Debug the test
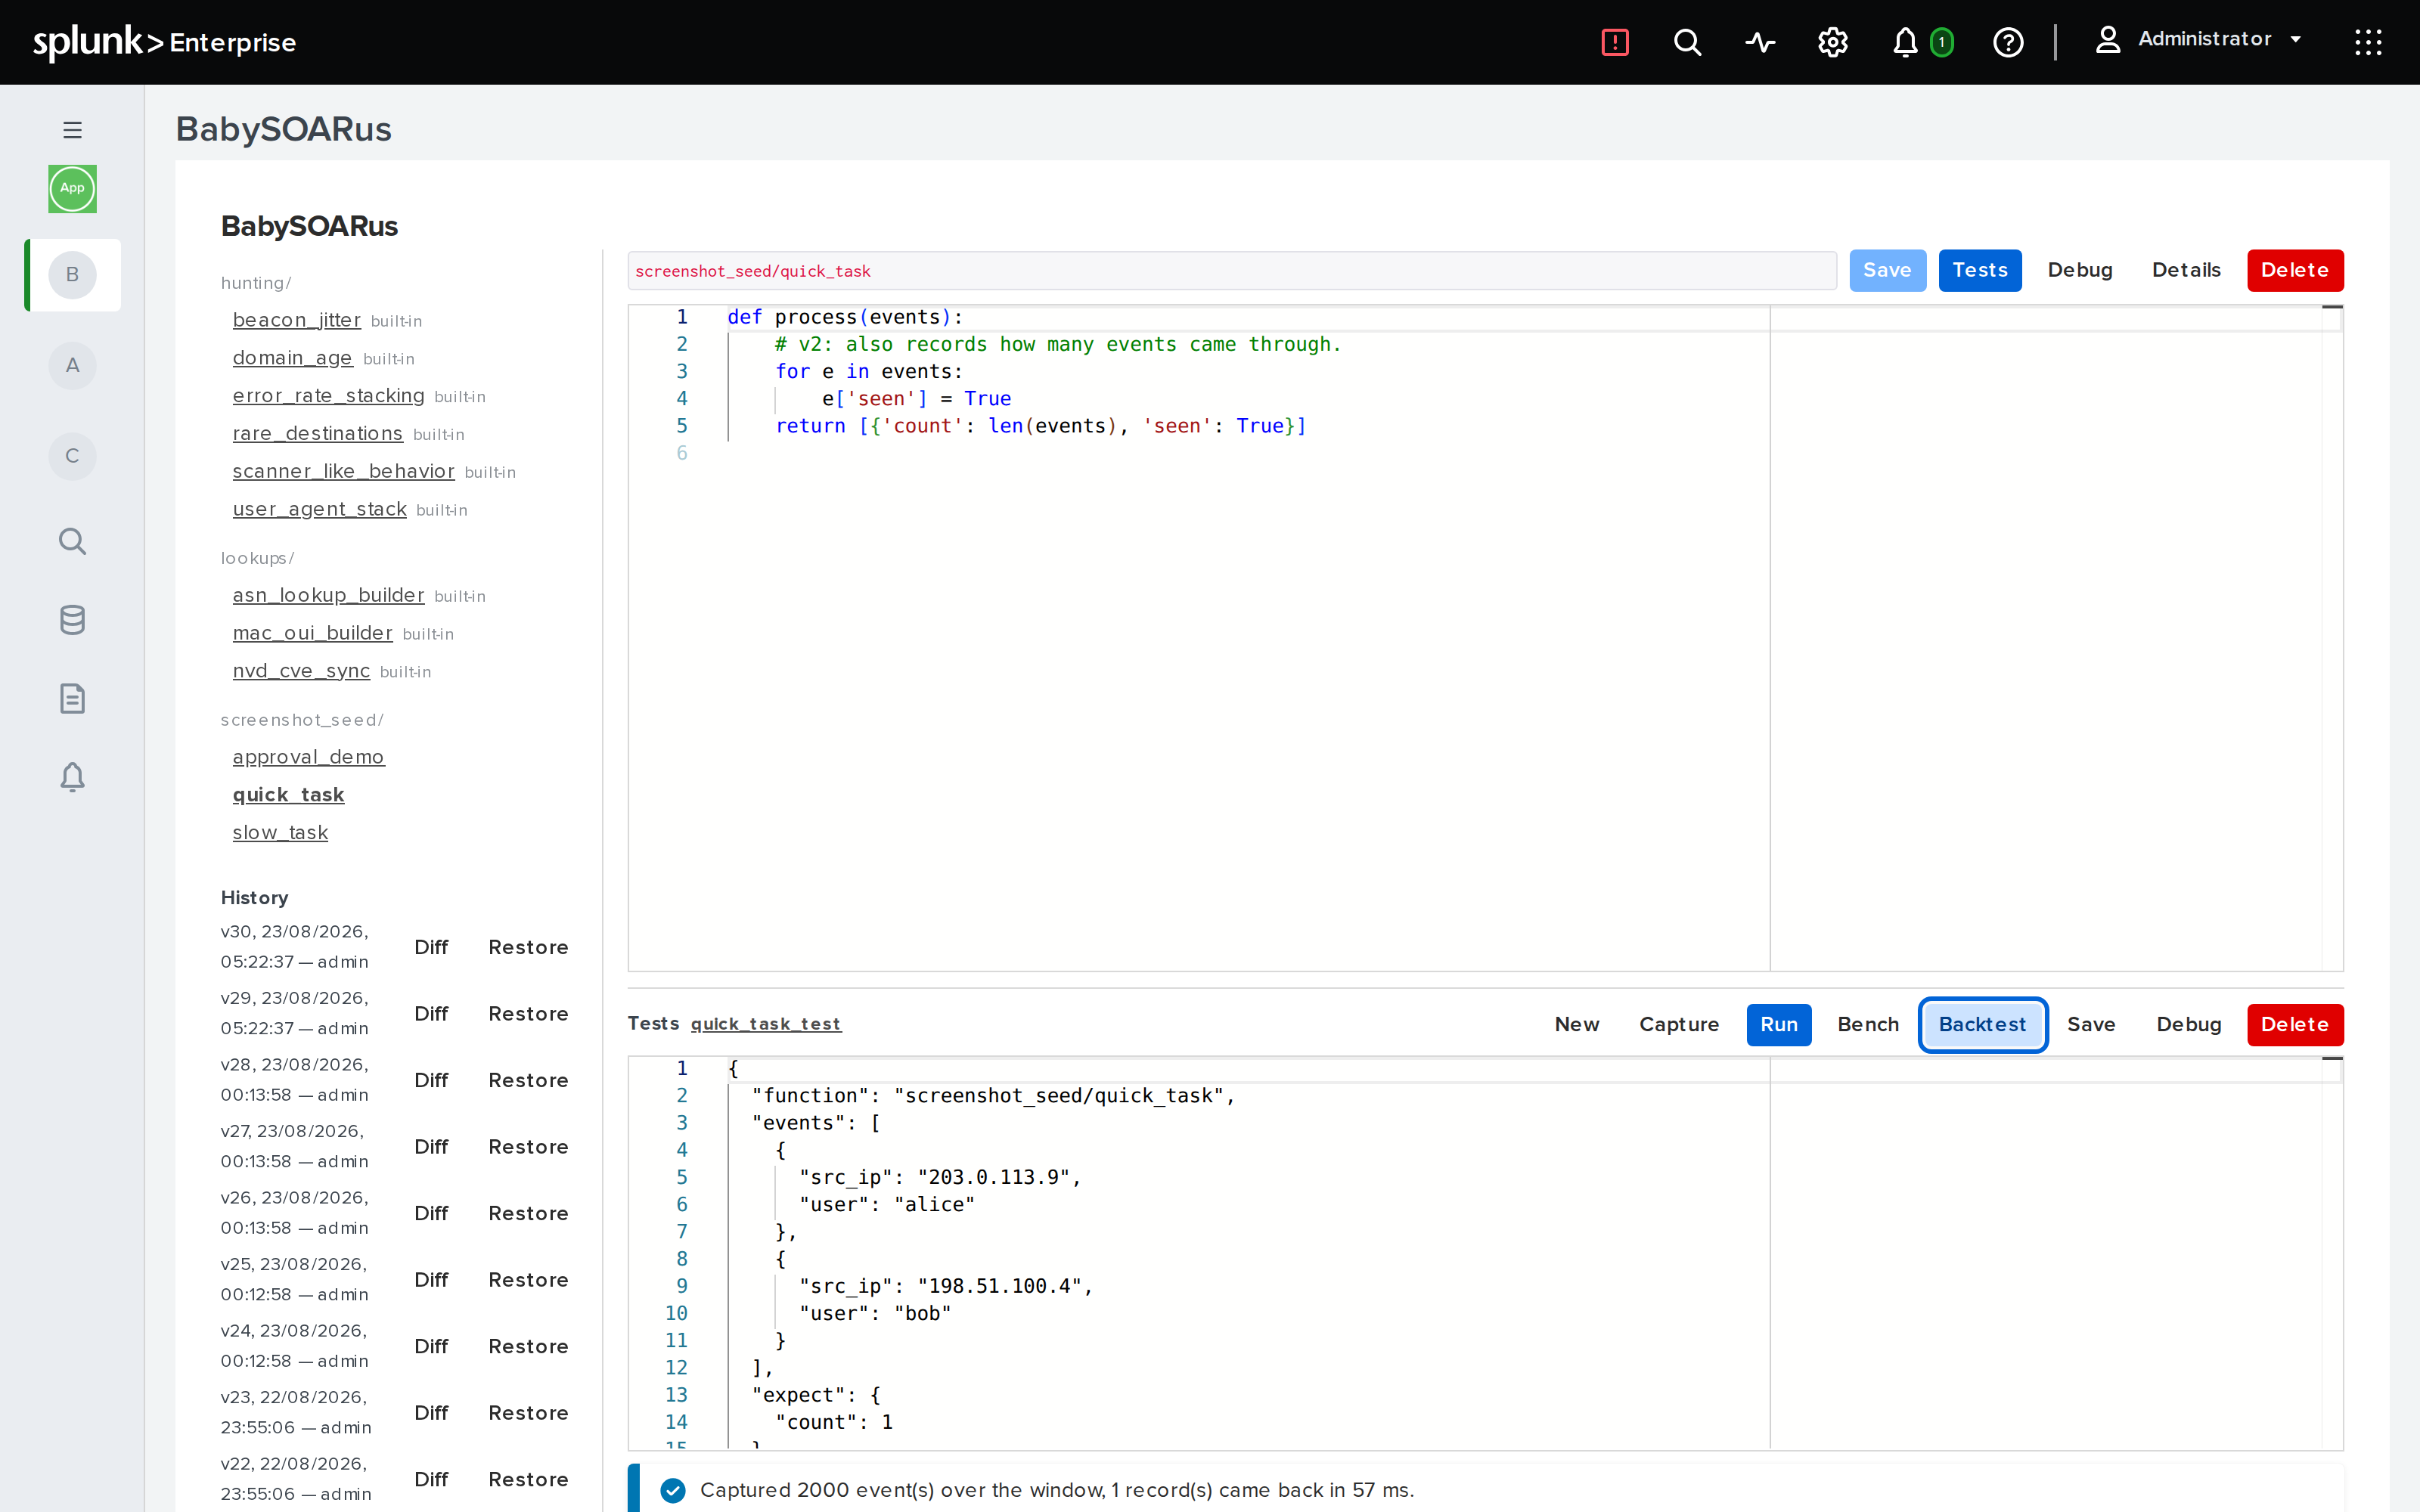 pyautogui.click(x=2188, y=1025)
